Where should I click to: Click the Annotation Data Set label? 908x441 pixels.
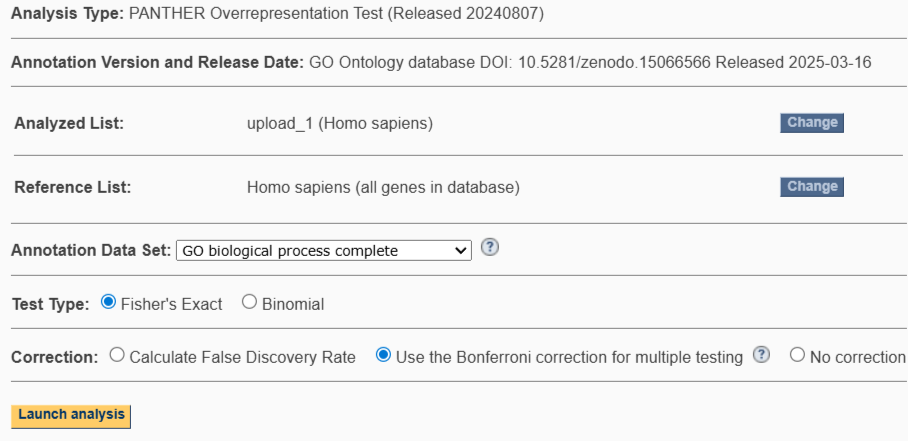[x=91, y=250]
